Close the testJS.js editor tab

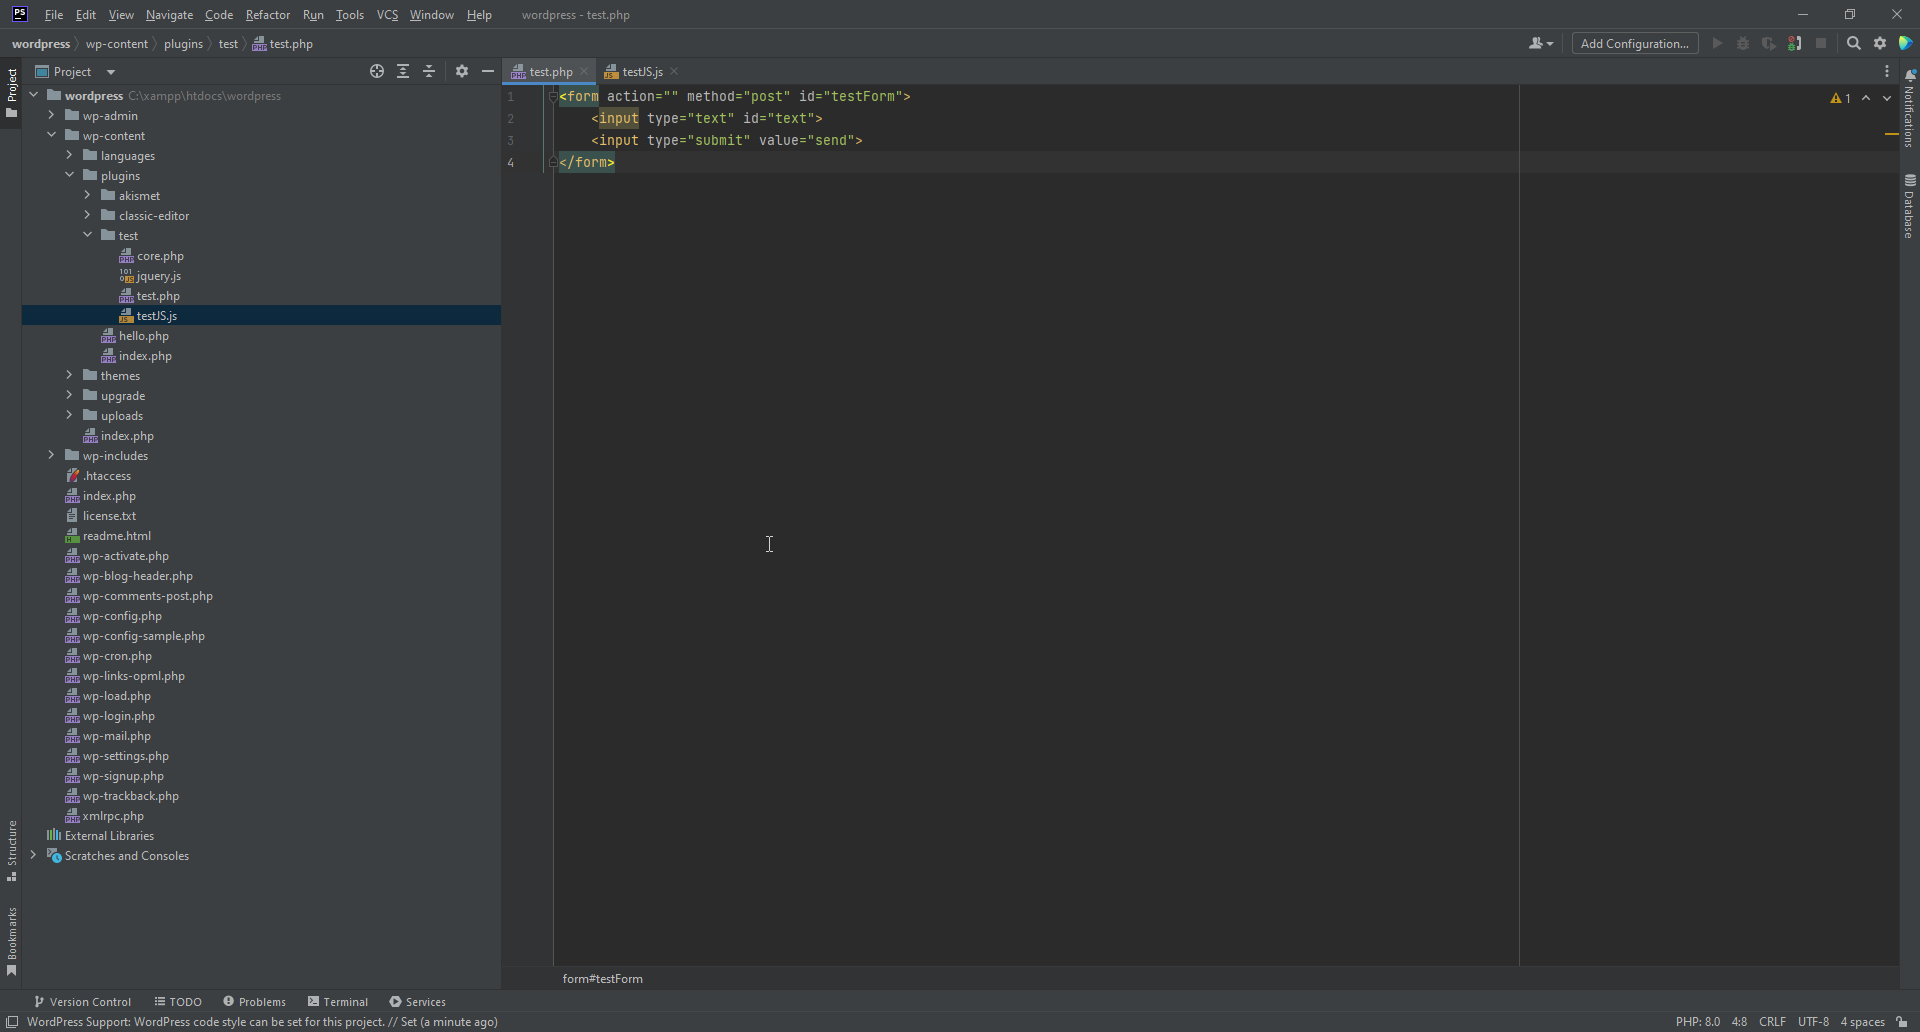[674, 71]
